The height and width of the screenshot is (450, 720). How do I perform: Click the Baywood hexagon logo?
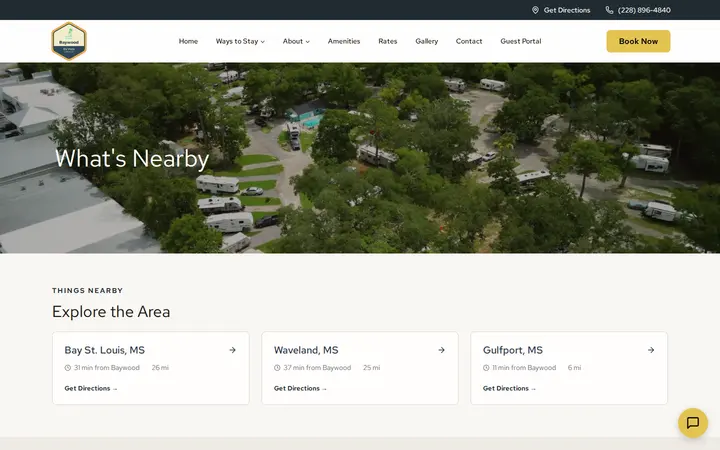[x=69, y=41]
